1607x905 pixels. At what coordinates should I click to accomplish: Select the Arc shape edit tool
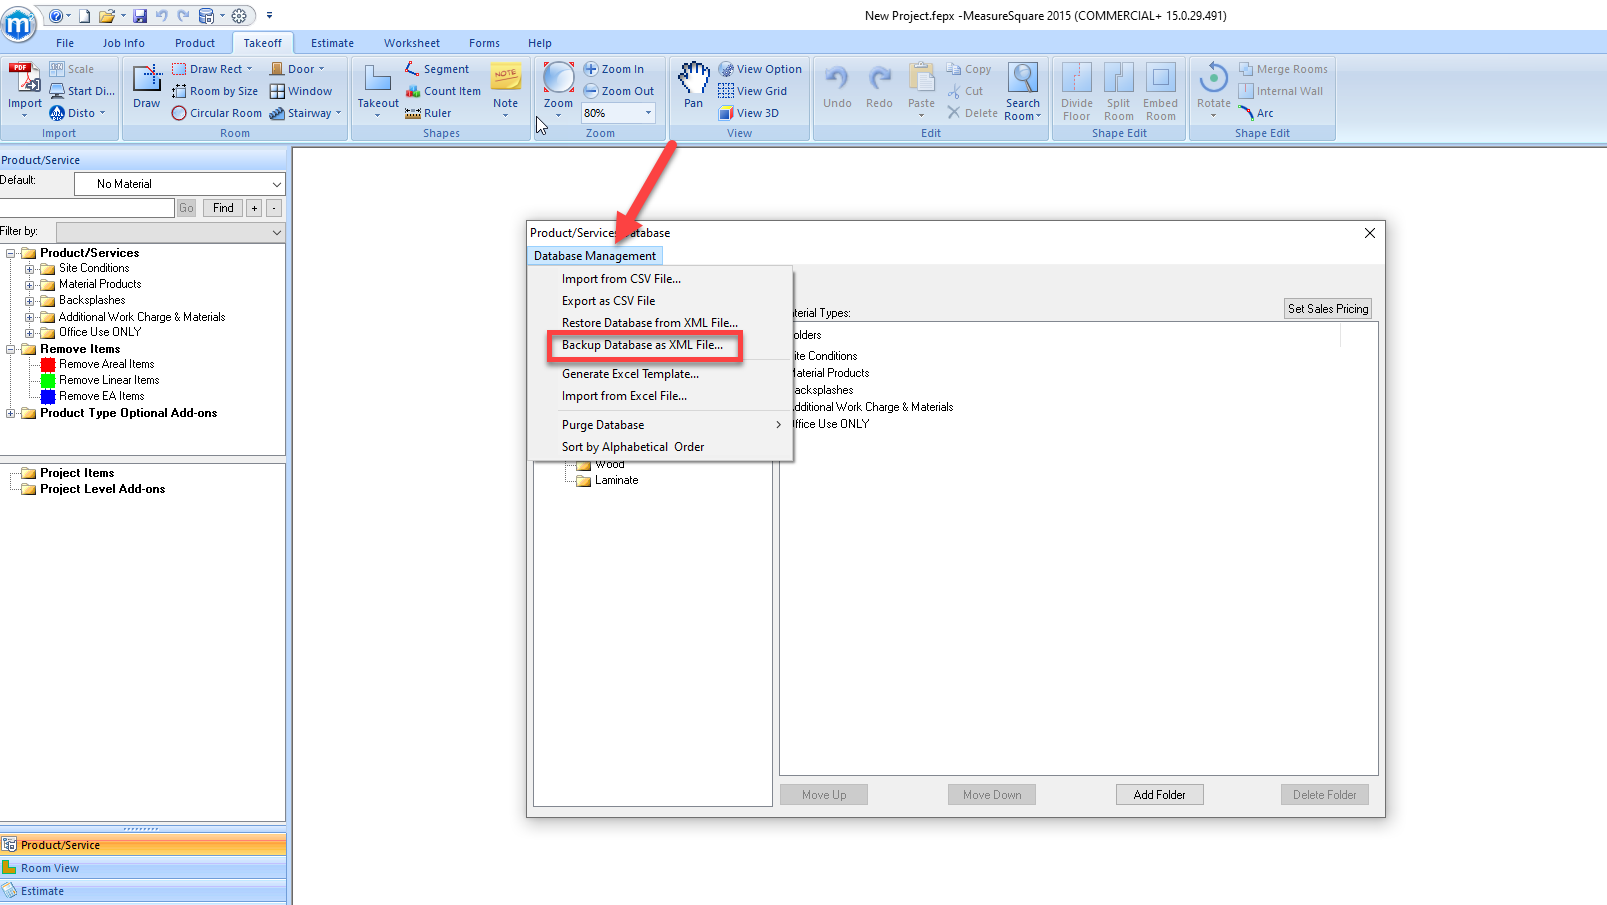(x=1256, y=113)
